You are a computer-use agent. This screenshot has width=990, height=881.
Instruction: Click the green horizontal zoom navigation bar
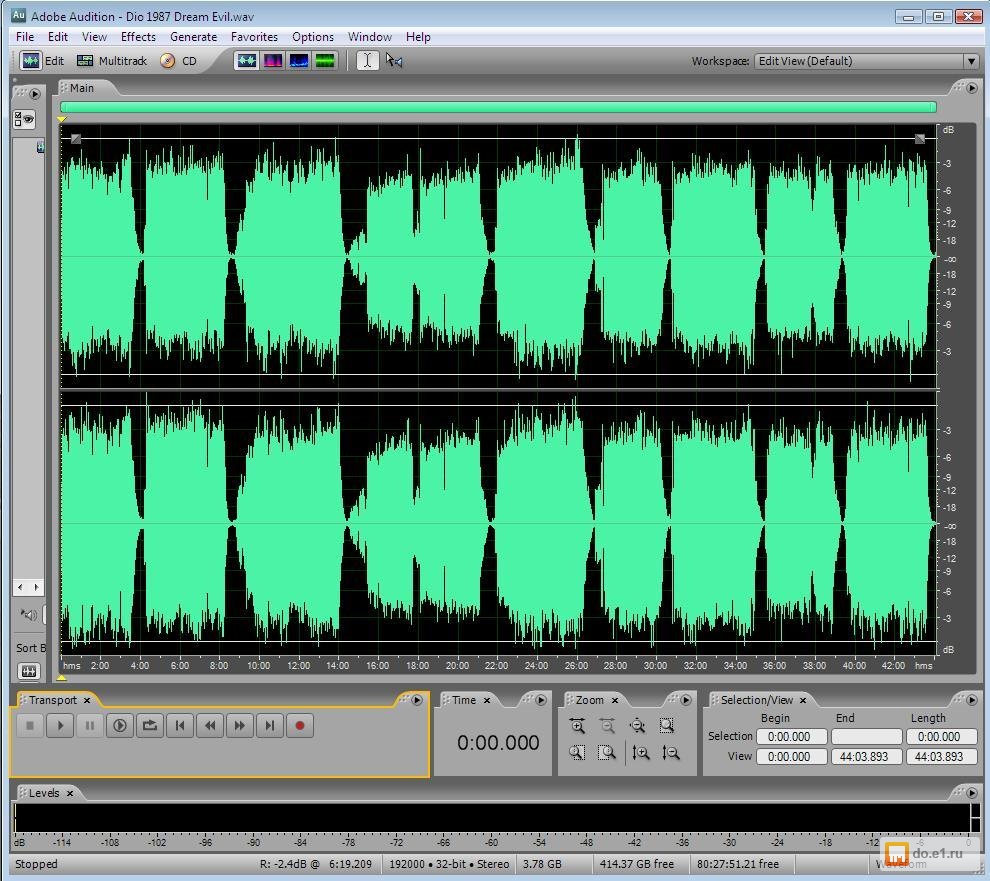coord(498,107)
